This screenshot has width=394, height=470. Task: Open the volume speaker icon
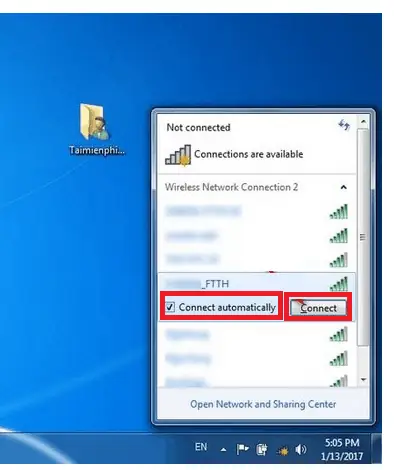[301, 450]
